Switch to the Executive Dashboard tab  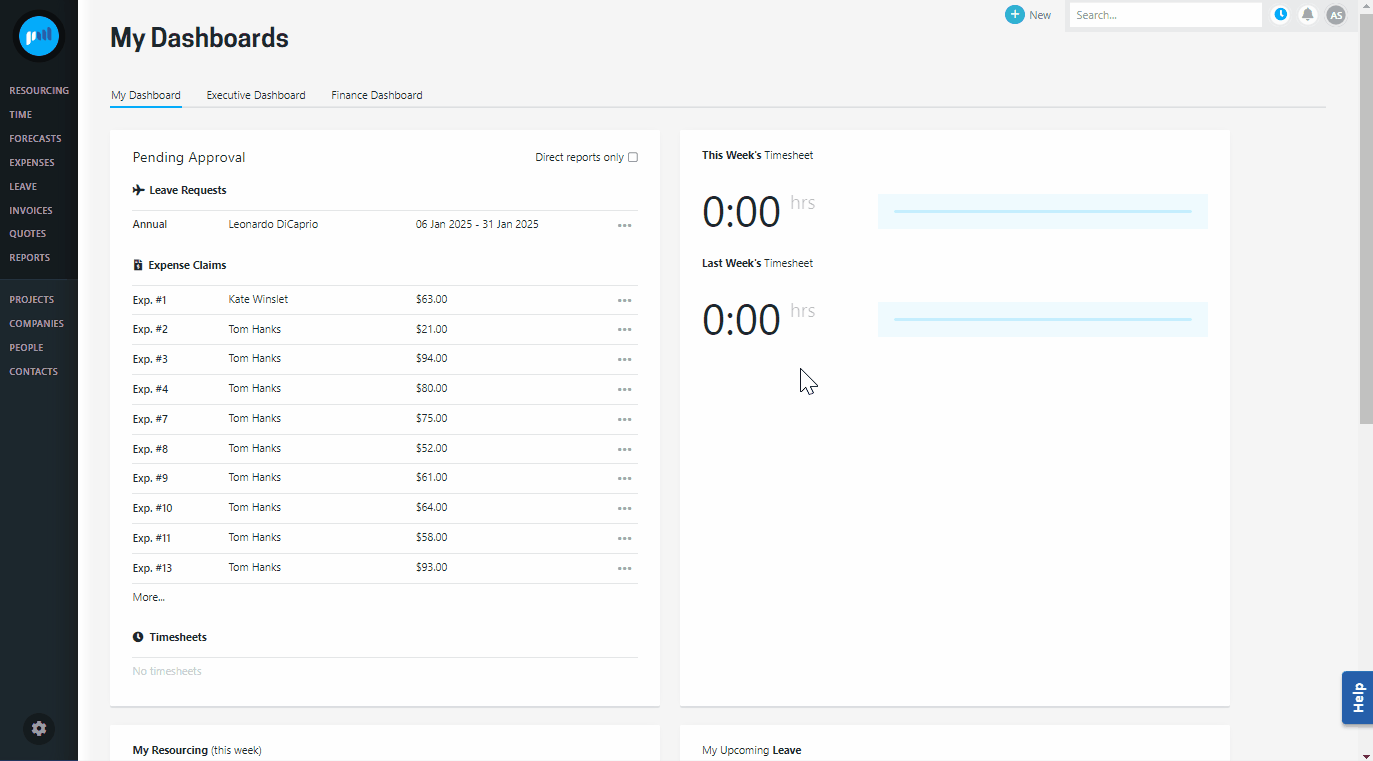pos(256,95)
